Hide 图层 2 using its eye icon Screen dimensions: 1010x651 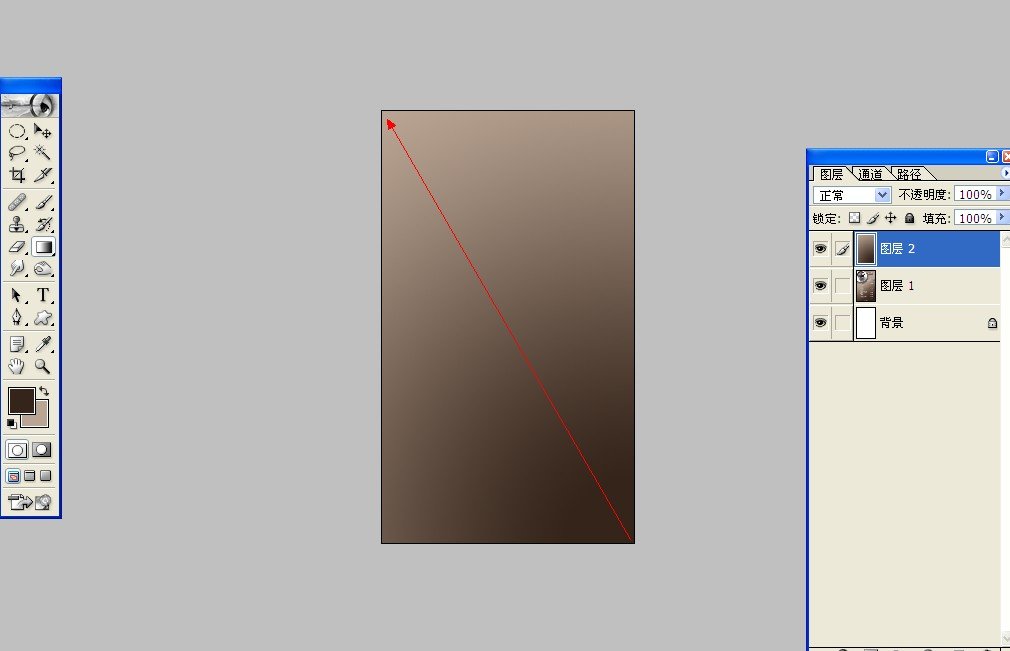click(820, 249)
